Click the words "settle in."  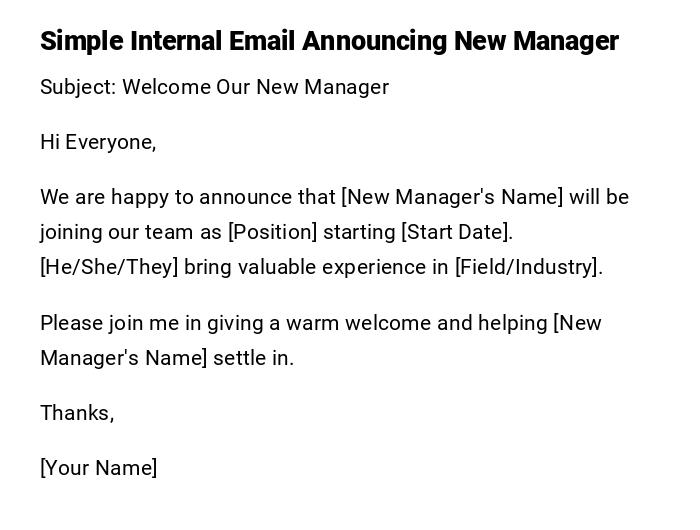pyautogui.click(x=254, y=358)
